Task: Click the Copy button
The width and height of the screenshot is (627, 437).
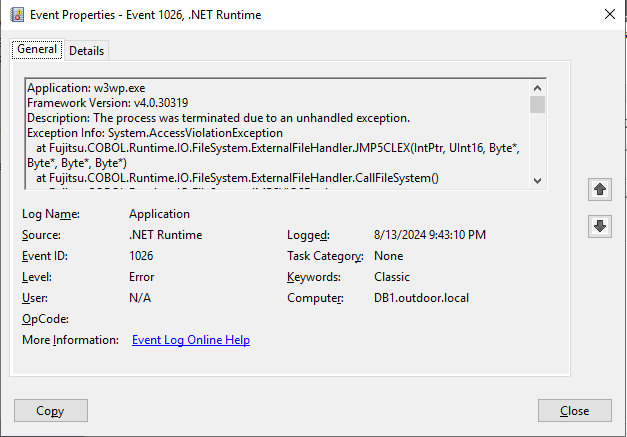Action: tap(51, 411)
